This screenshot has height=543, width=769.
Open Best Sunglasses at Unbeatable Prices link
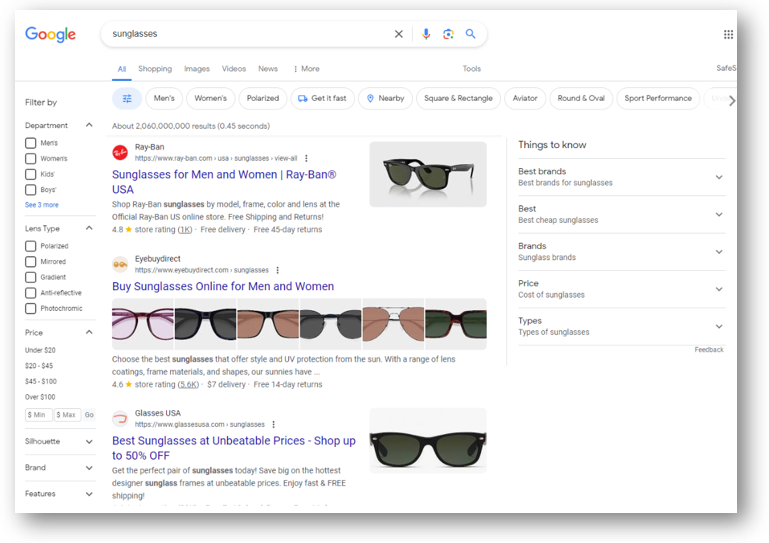[234, 448]
